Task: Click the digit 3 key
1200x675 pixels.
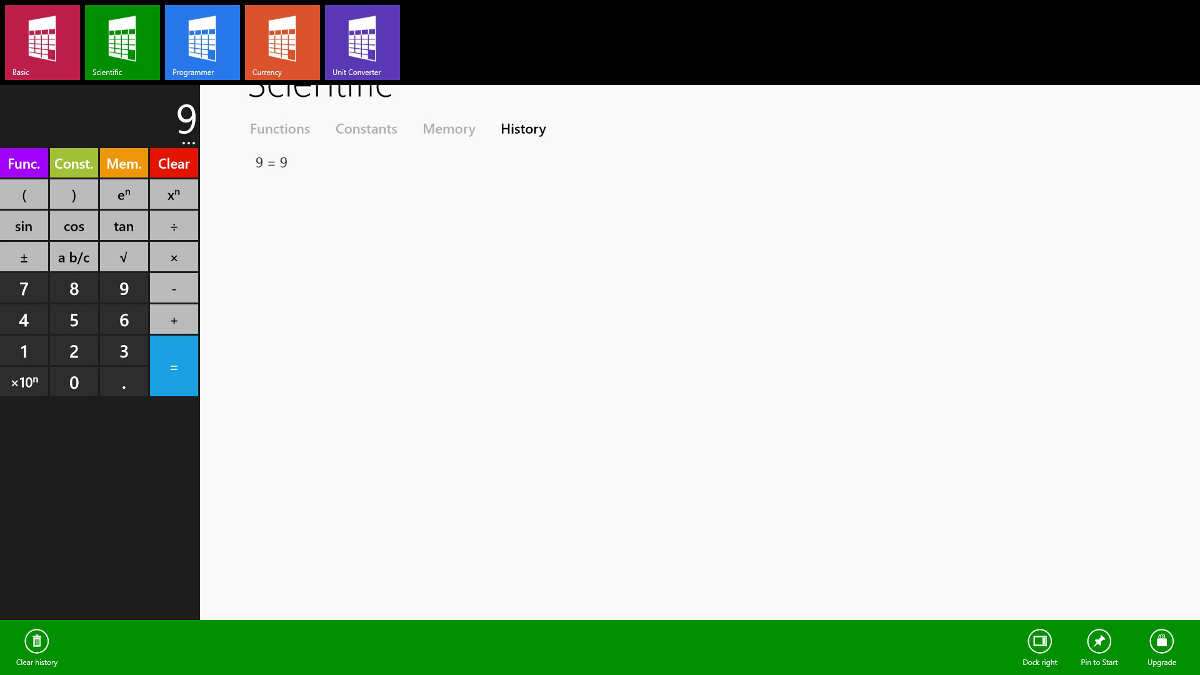Action: pos(124,351)
